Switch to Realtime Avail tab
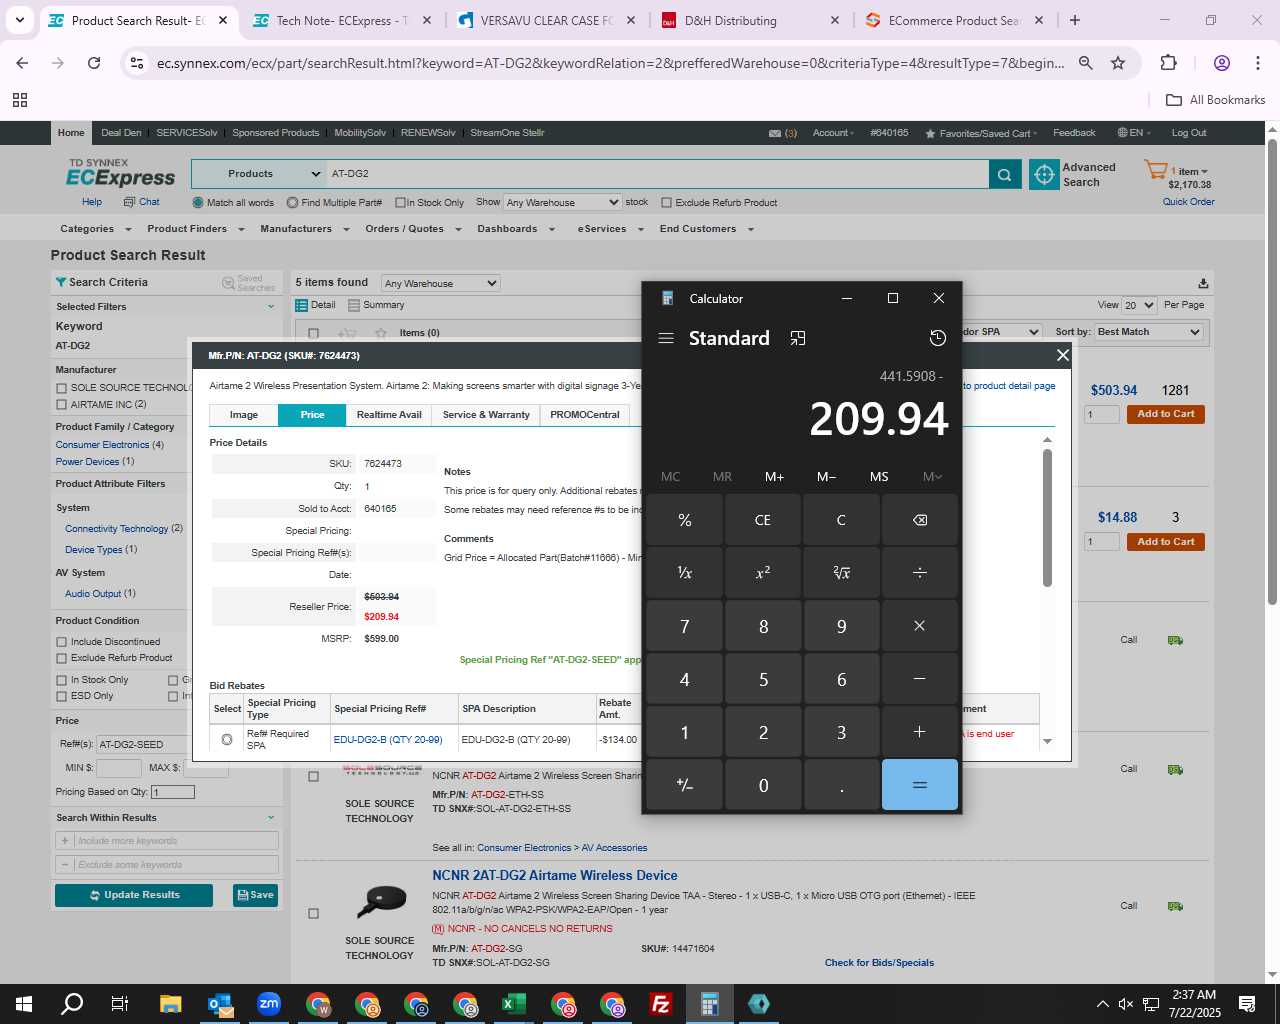This screenshot has height=1024, width=1280. coord(389,415)
